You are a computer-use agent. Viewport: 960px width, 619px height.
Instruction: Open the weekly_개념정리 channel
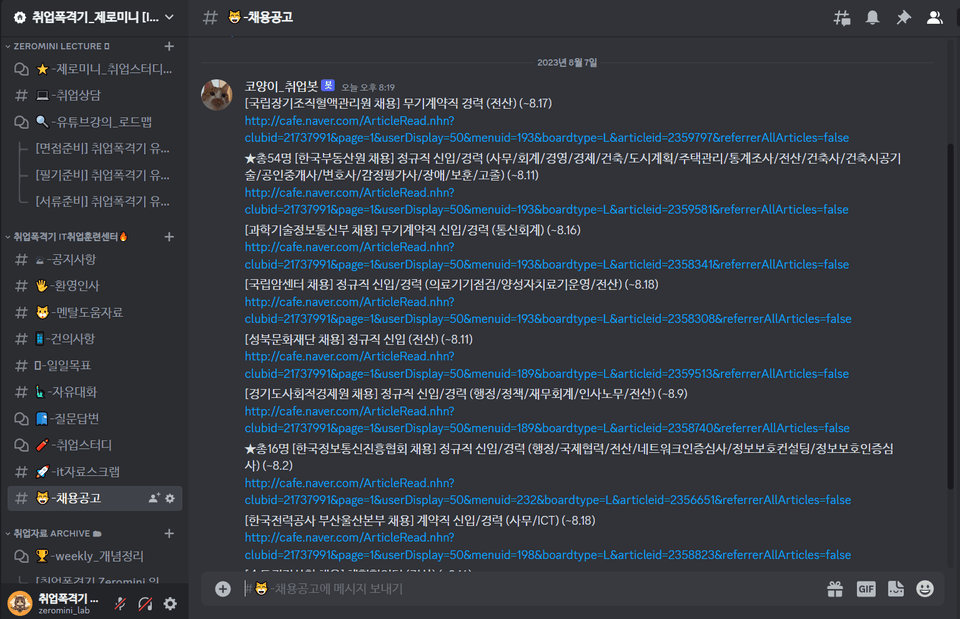(94, 556)
